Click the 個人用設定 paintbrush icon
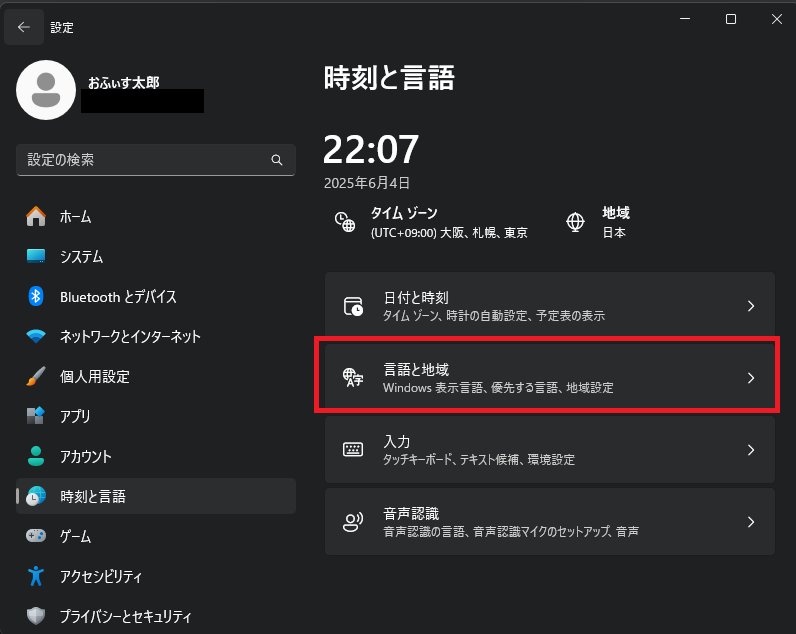 point(36,376)
